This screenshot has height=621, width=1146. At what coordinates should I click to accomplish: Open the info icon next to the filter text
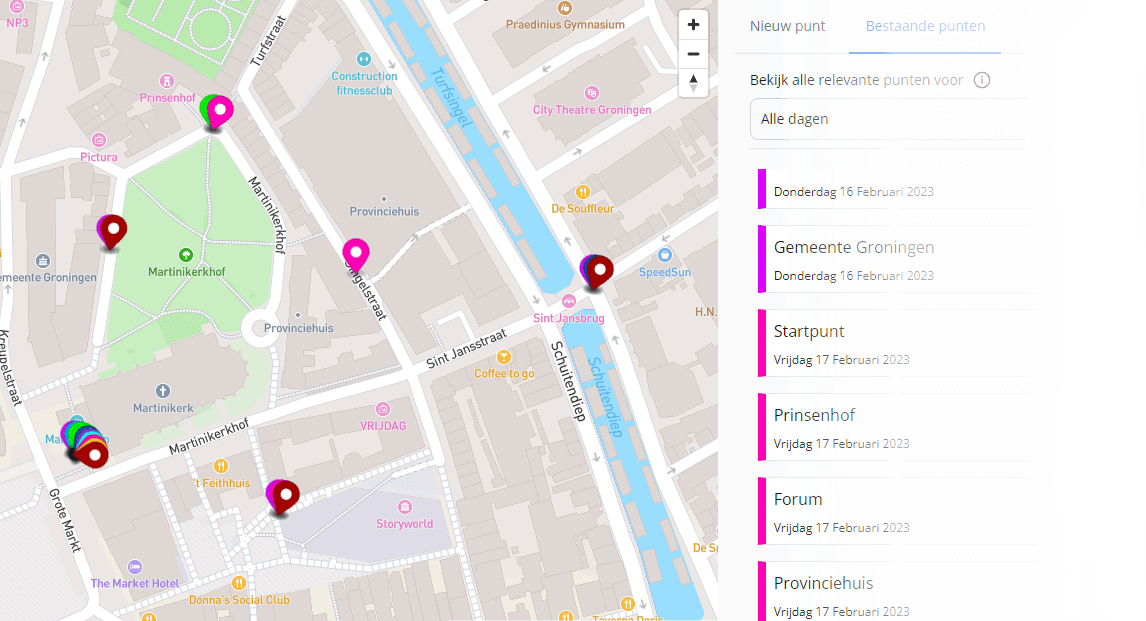[982, 79]
